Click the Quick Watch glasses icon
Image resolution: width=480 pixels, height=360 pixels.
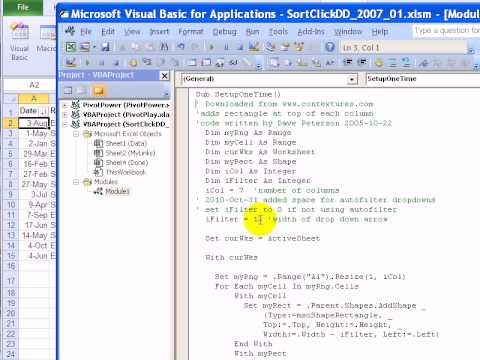point(233,62)
